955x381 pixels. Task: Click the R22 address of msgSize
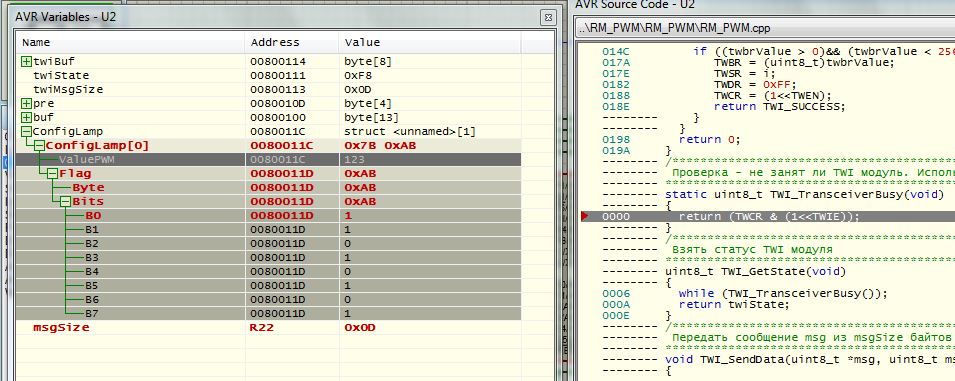tap(262, 327)
